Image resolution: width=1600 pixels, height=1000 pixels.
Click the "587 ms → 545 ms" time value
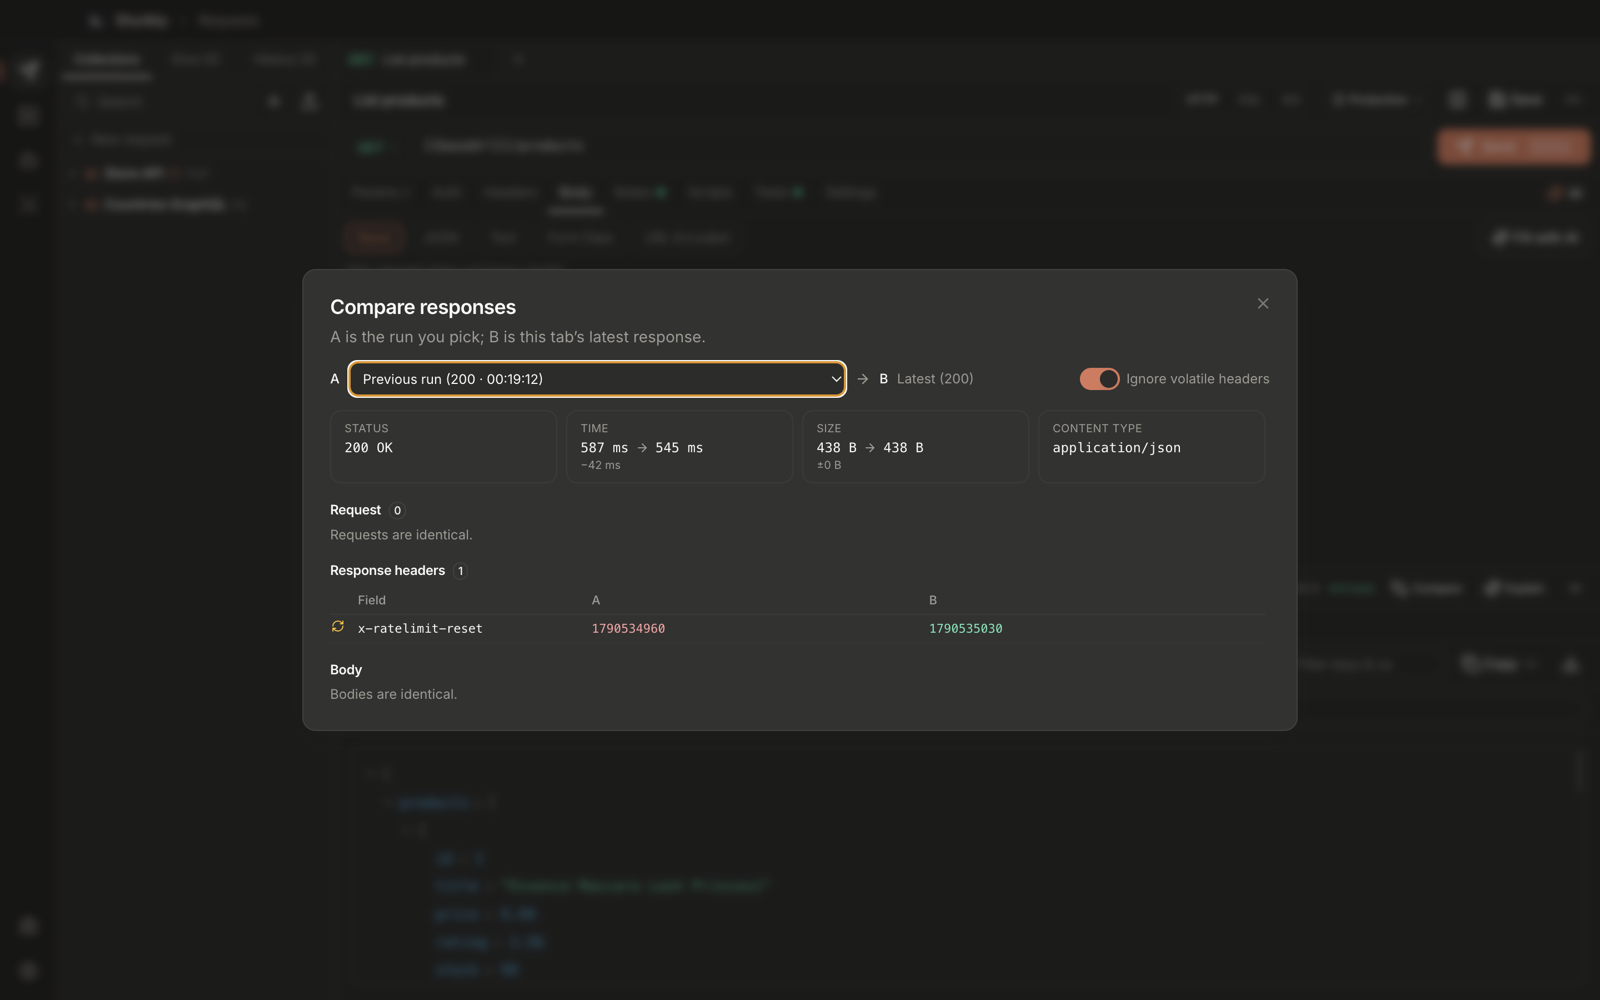642,448
